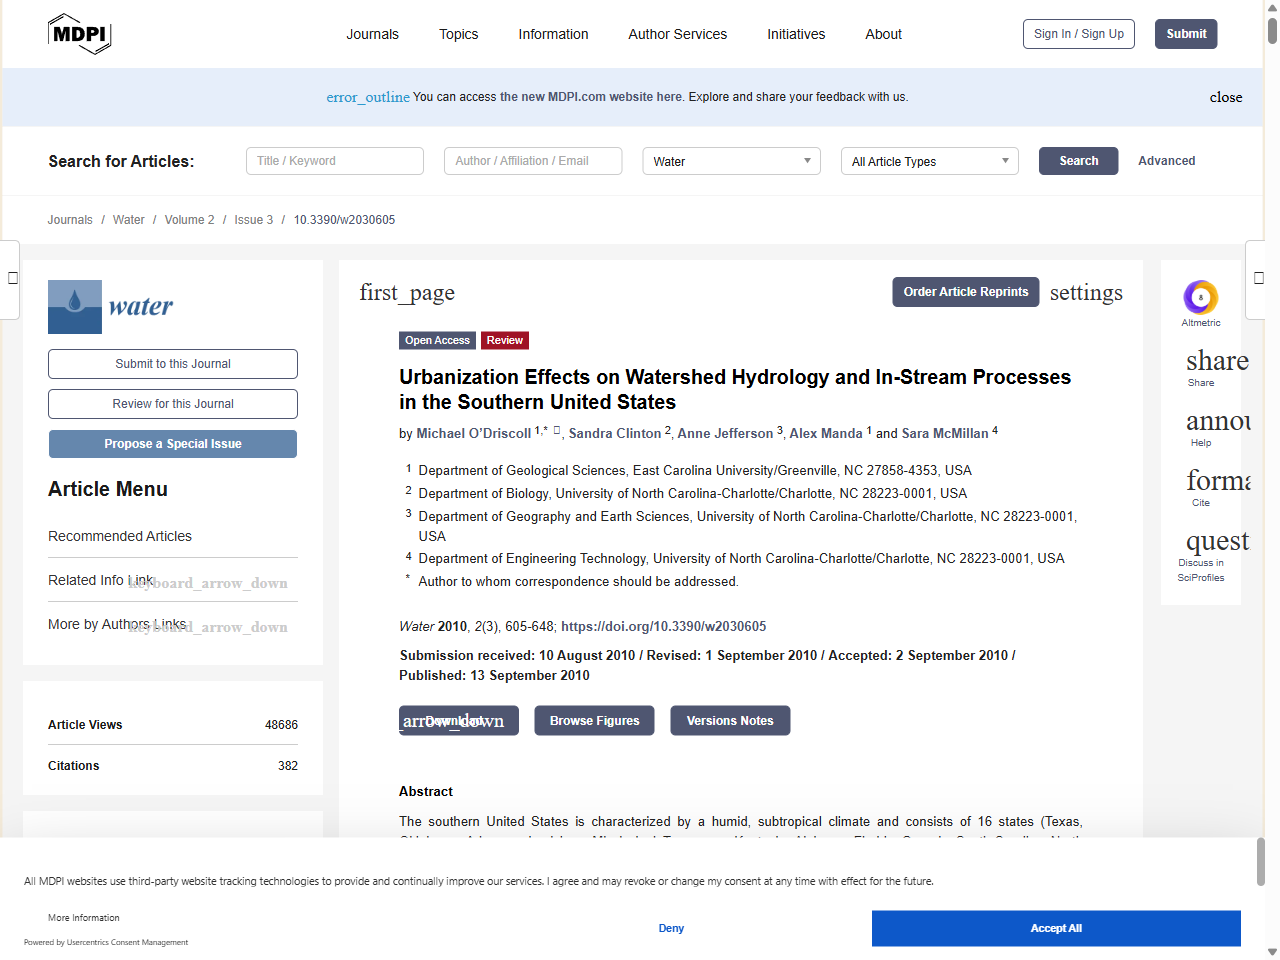Toggle the right side panel handle
Image resolution: width=1280 pixels, height=960 pixels.
pyautogui.click(x=1258, y=278)
